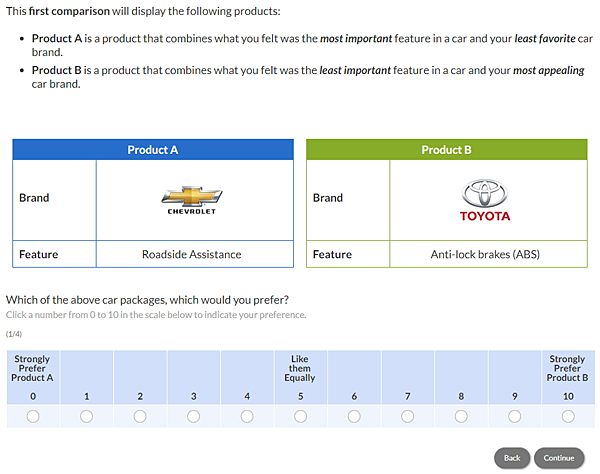The width and height of the screenshot is (600, 474).
Task: Pick rating 8 on the scale
Action: point(461,416)
